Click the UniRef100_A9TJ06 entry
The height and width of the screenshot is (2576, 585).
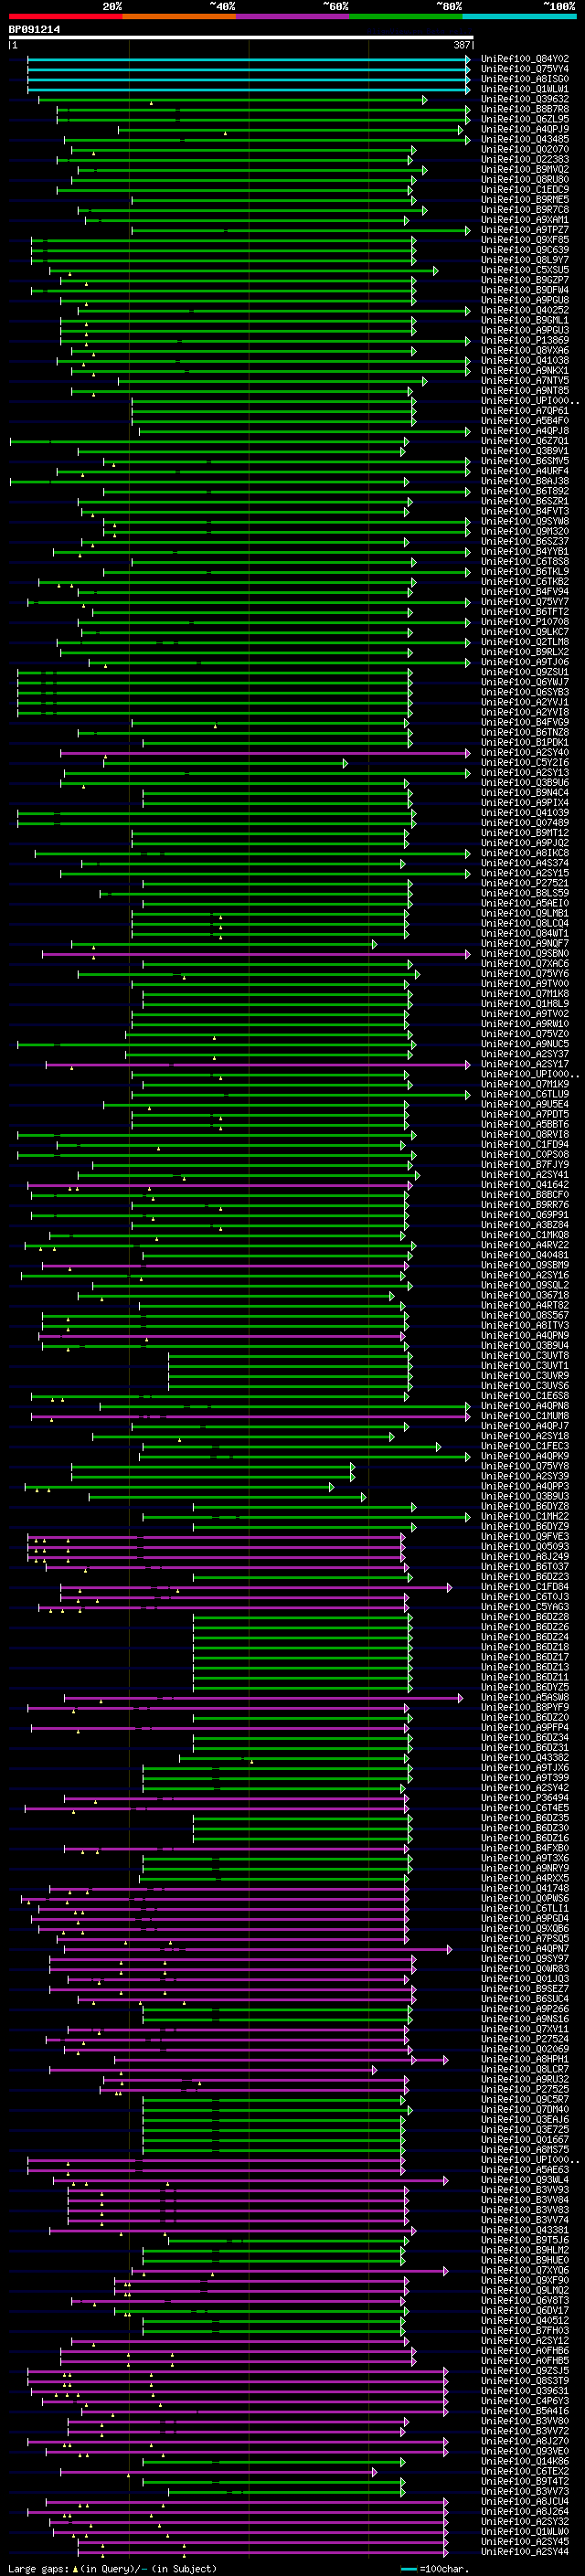pyautogui.click(x=525, y=662)
